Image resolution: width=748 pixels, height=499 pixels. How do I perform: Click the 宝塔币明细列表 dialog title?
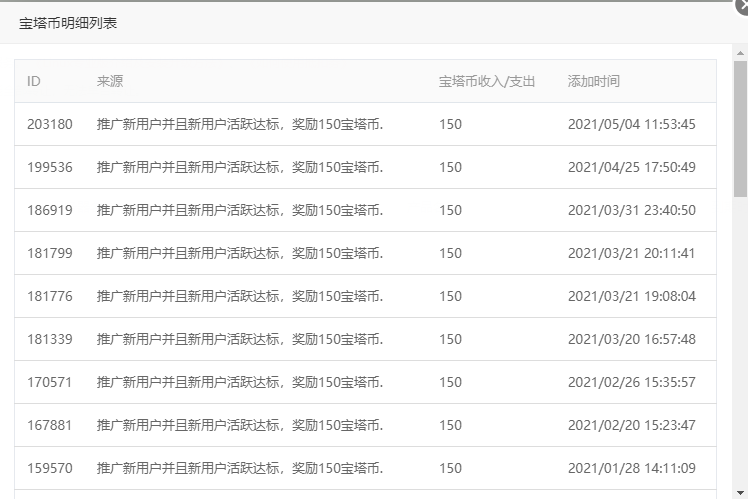click(x=68, y=23)
